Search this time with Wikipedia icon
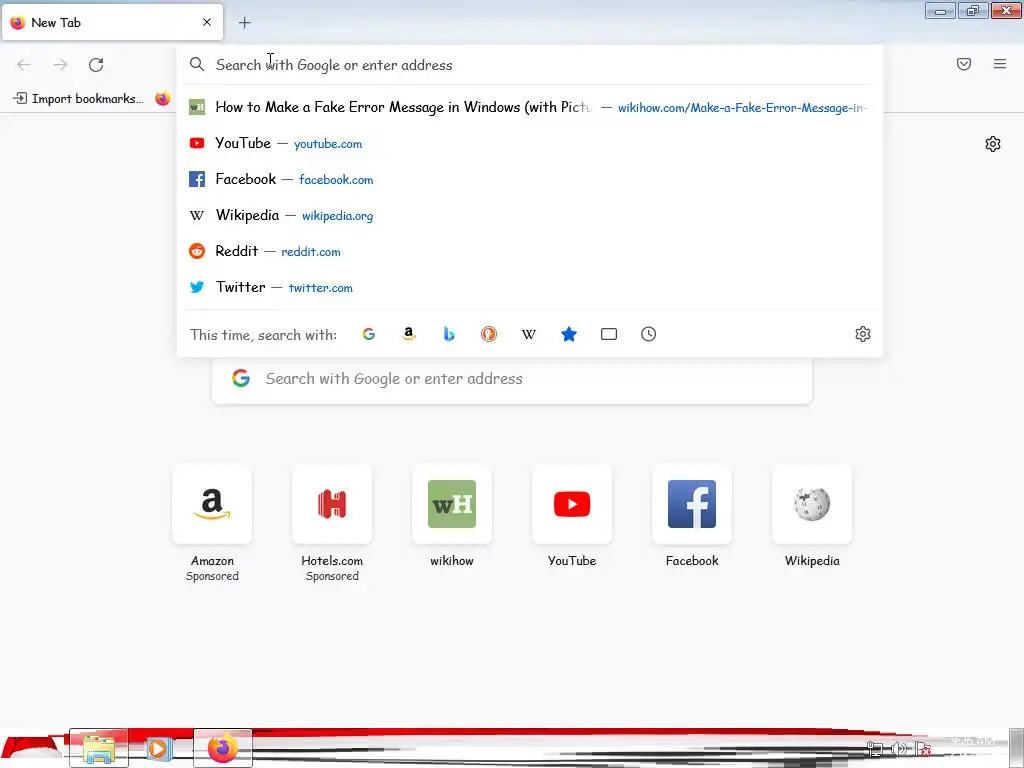The height and width of the screenshot is (768, 1024). 529,334
